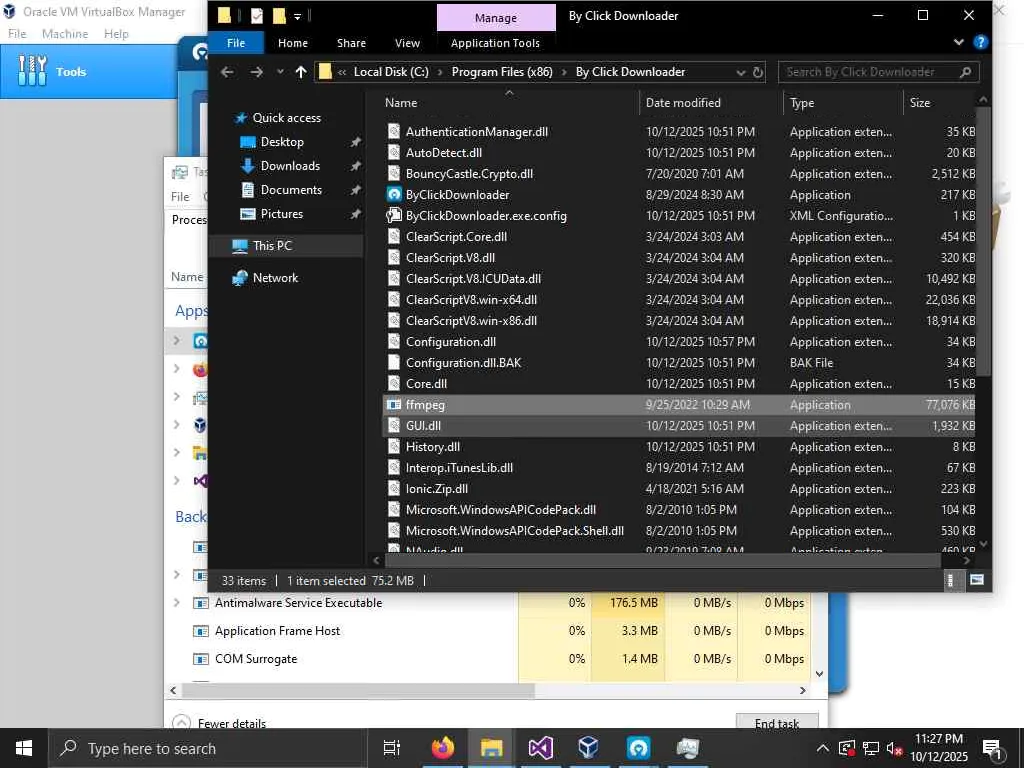
Task: Open Task View from taskbar
Action: point(391,748)
